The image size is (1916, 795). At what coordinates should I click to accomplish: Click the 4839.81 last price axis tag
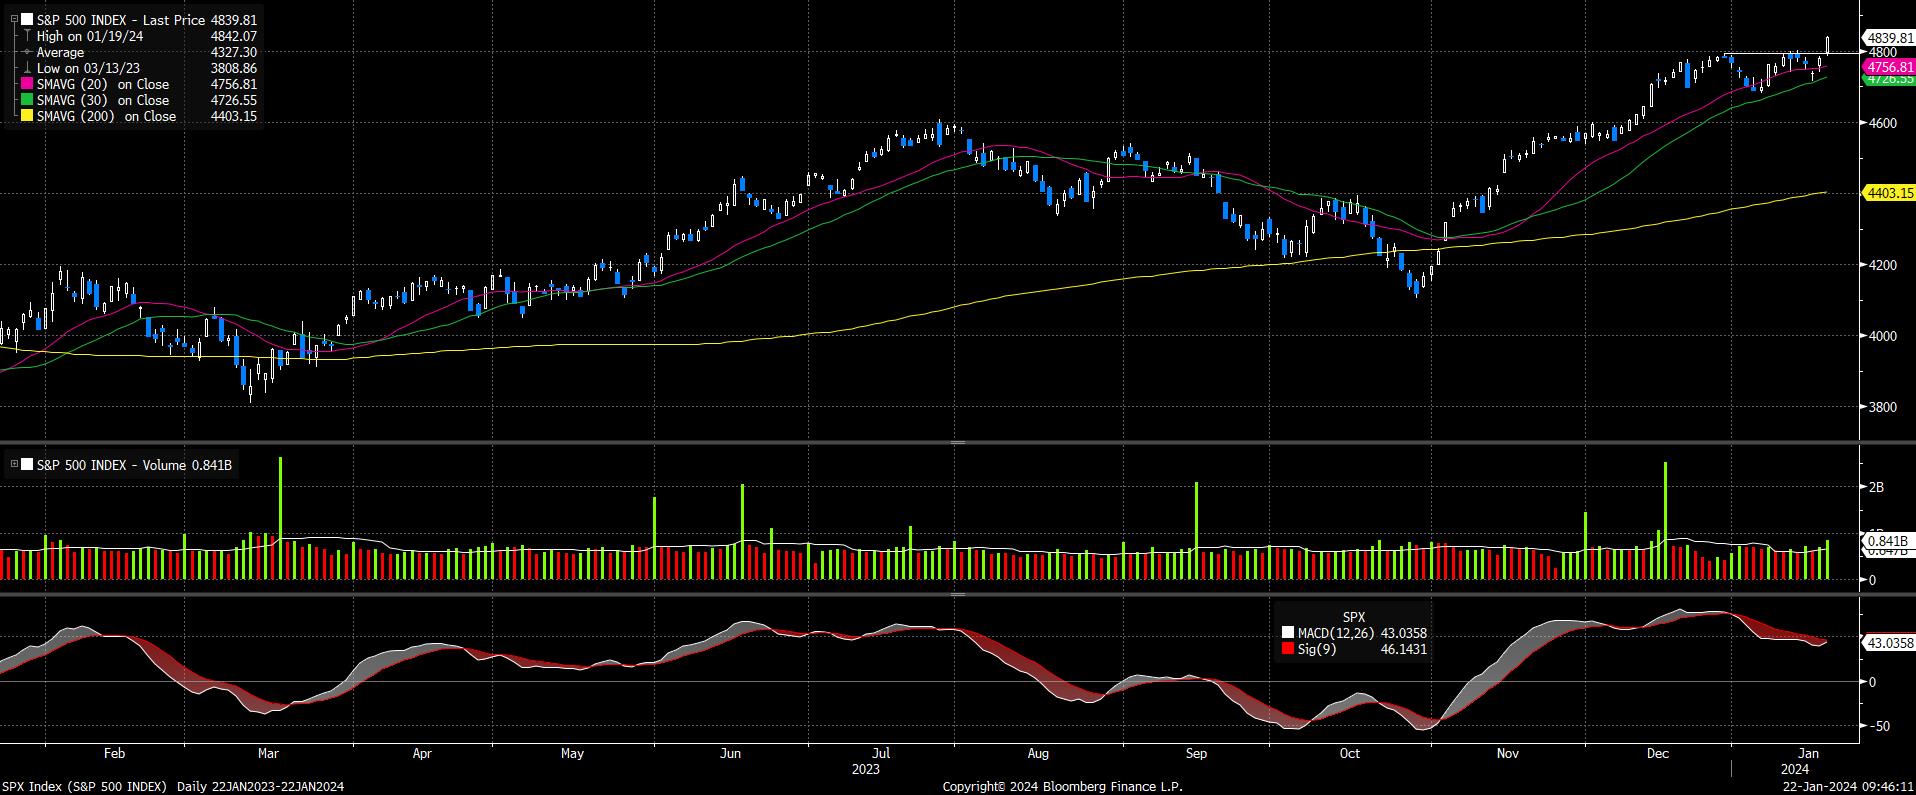tap(1889, 37)
